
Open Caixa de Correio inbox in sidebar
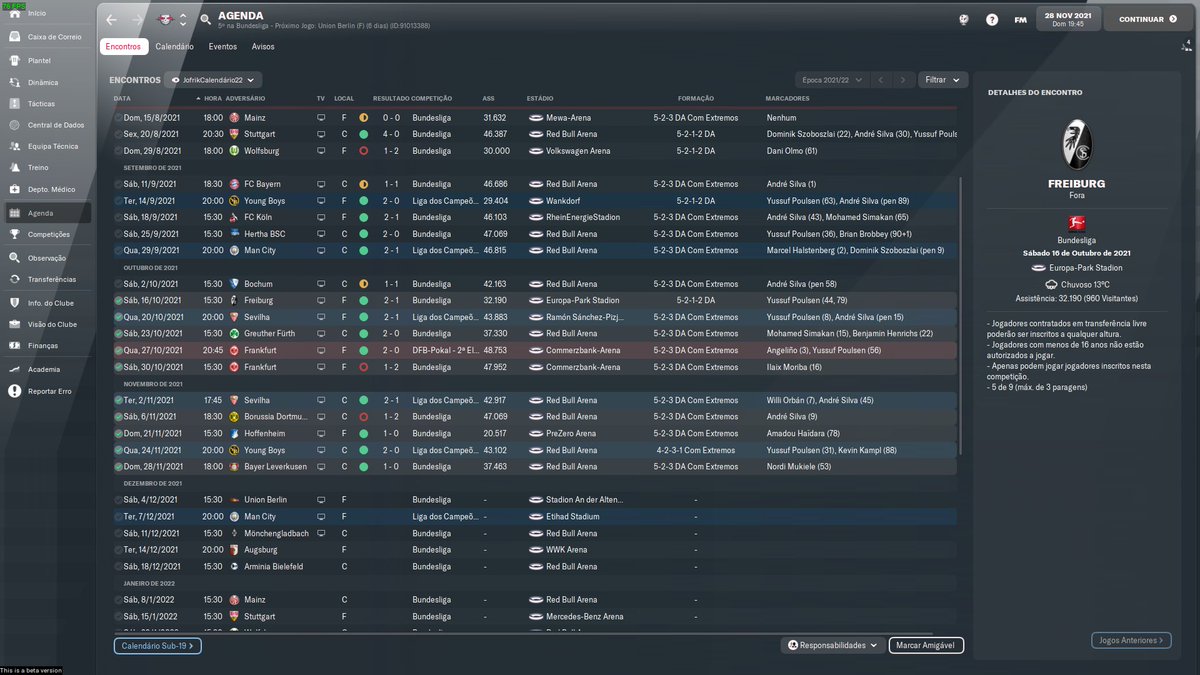point(46,37)
